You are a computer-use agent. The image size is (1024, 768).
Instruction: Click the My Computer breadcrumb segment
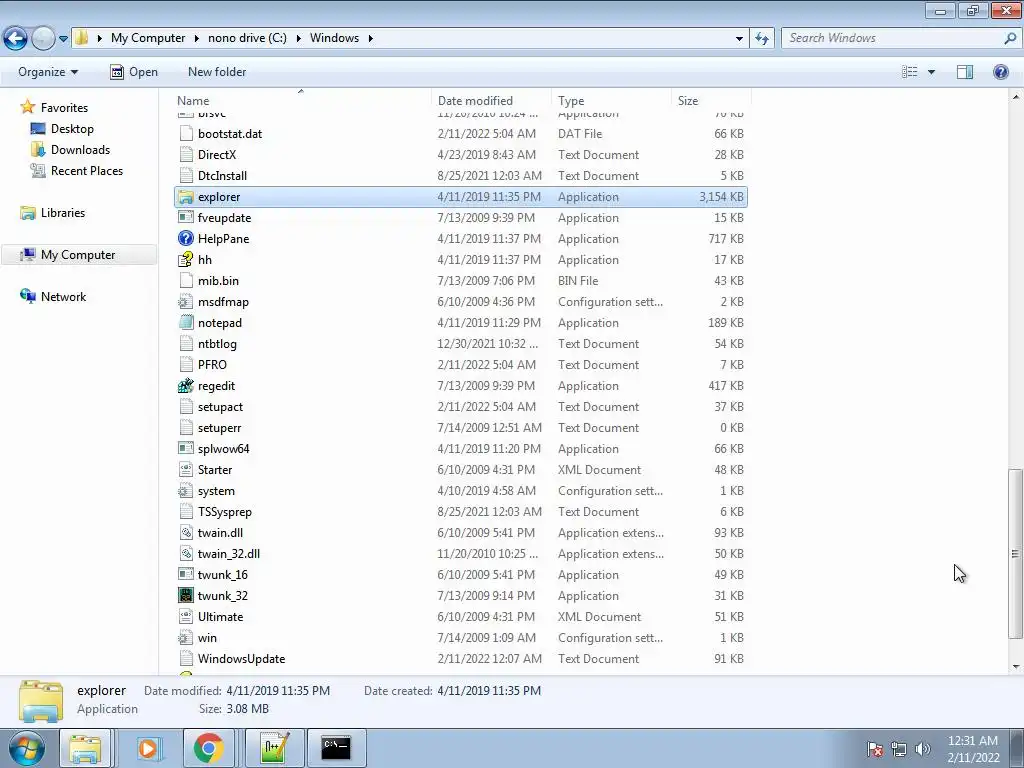[148, 38]
